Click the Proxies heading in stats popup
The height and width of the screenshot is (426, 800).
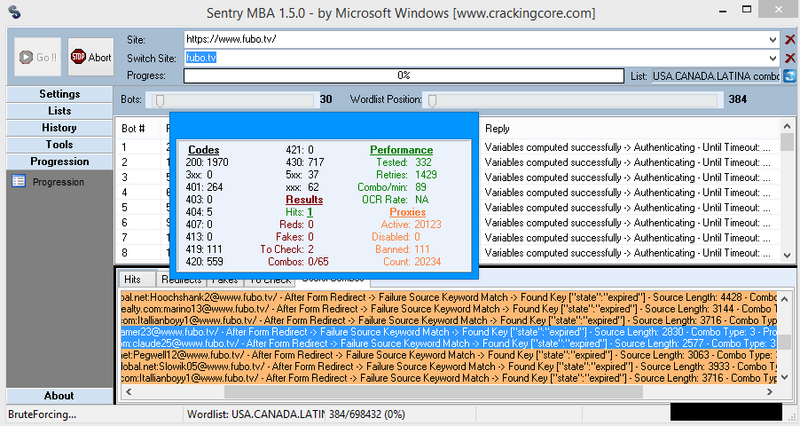pyautogui.click(x=408, y=212)
